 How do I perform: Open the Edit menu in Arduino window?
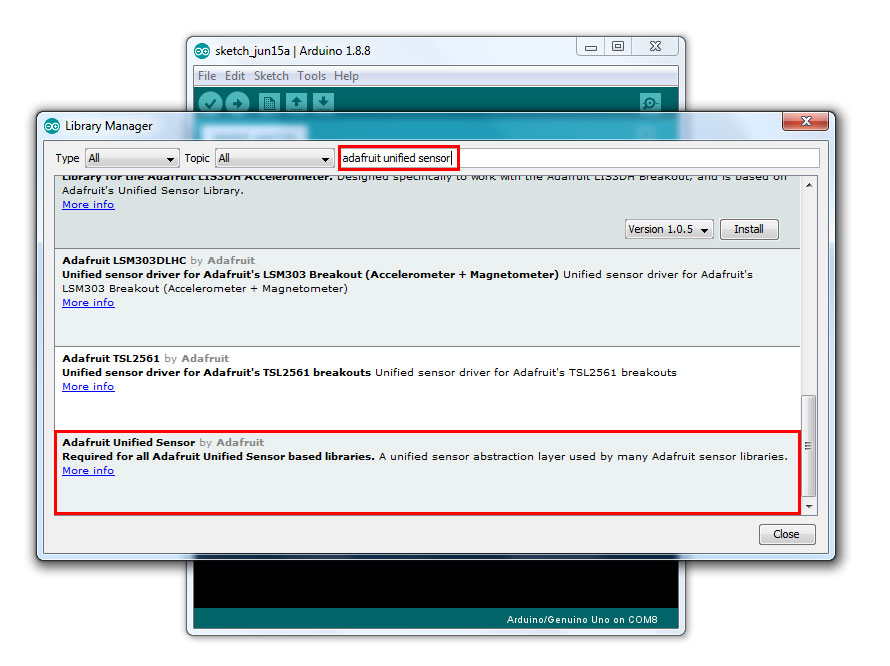234,76
